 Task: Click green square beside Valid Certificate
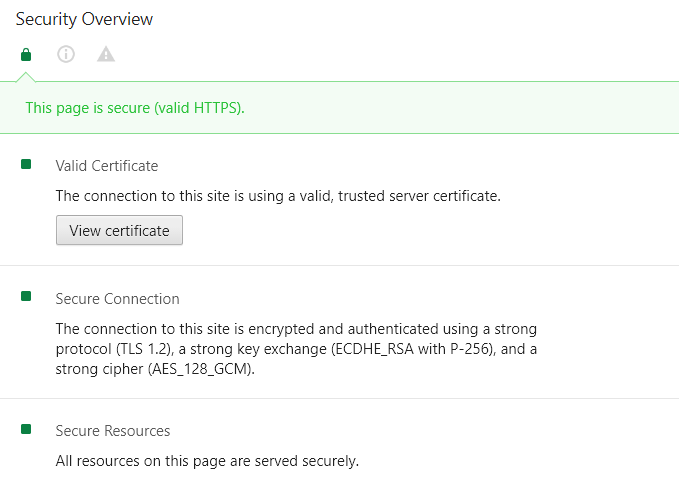26,164
